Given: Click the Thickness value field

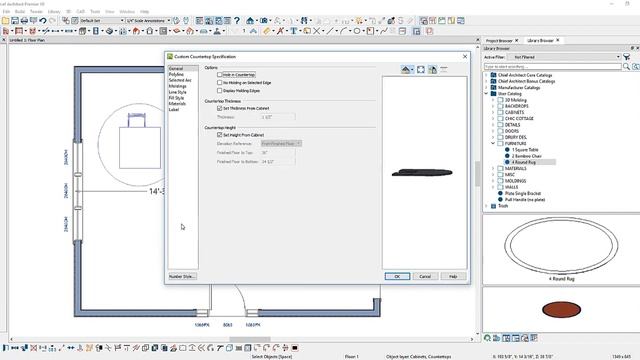Looking at the screenshot, I should click(278, 117).
